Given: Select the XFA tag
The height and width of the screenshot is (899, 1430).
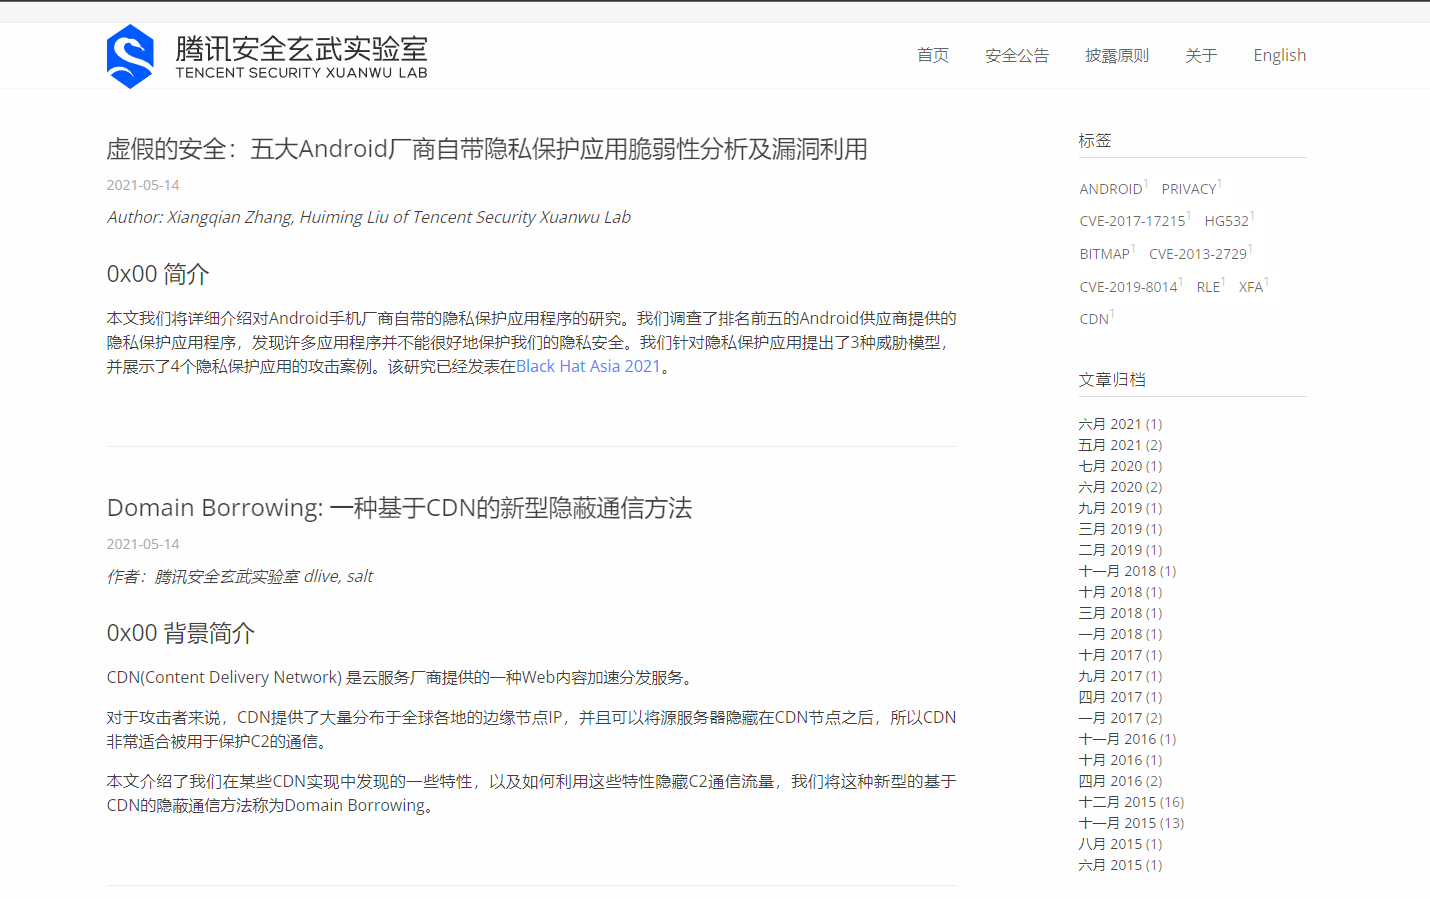Looking at the screenshot, I should click(1251, 287).
